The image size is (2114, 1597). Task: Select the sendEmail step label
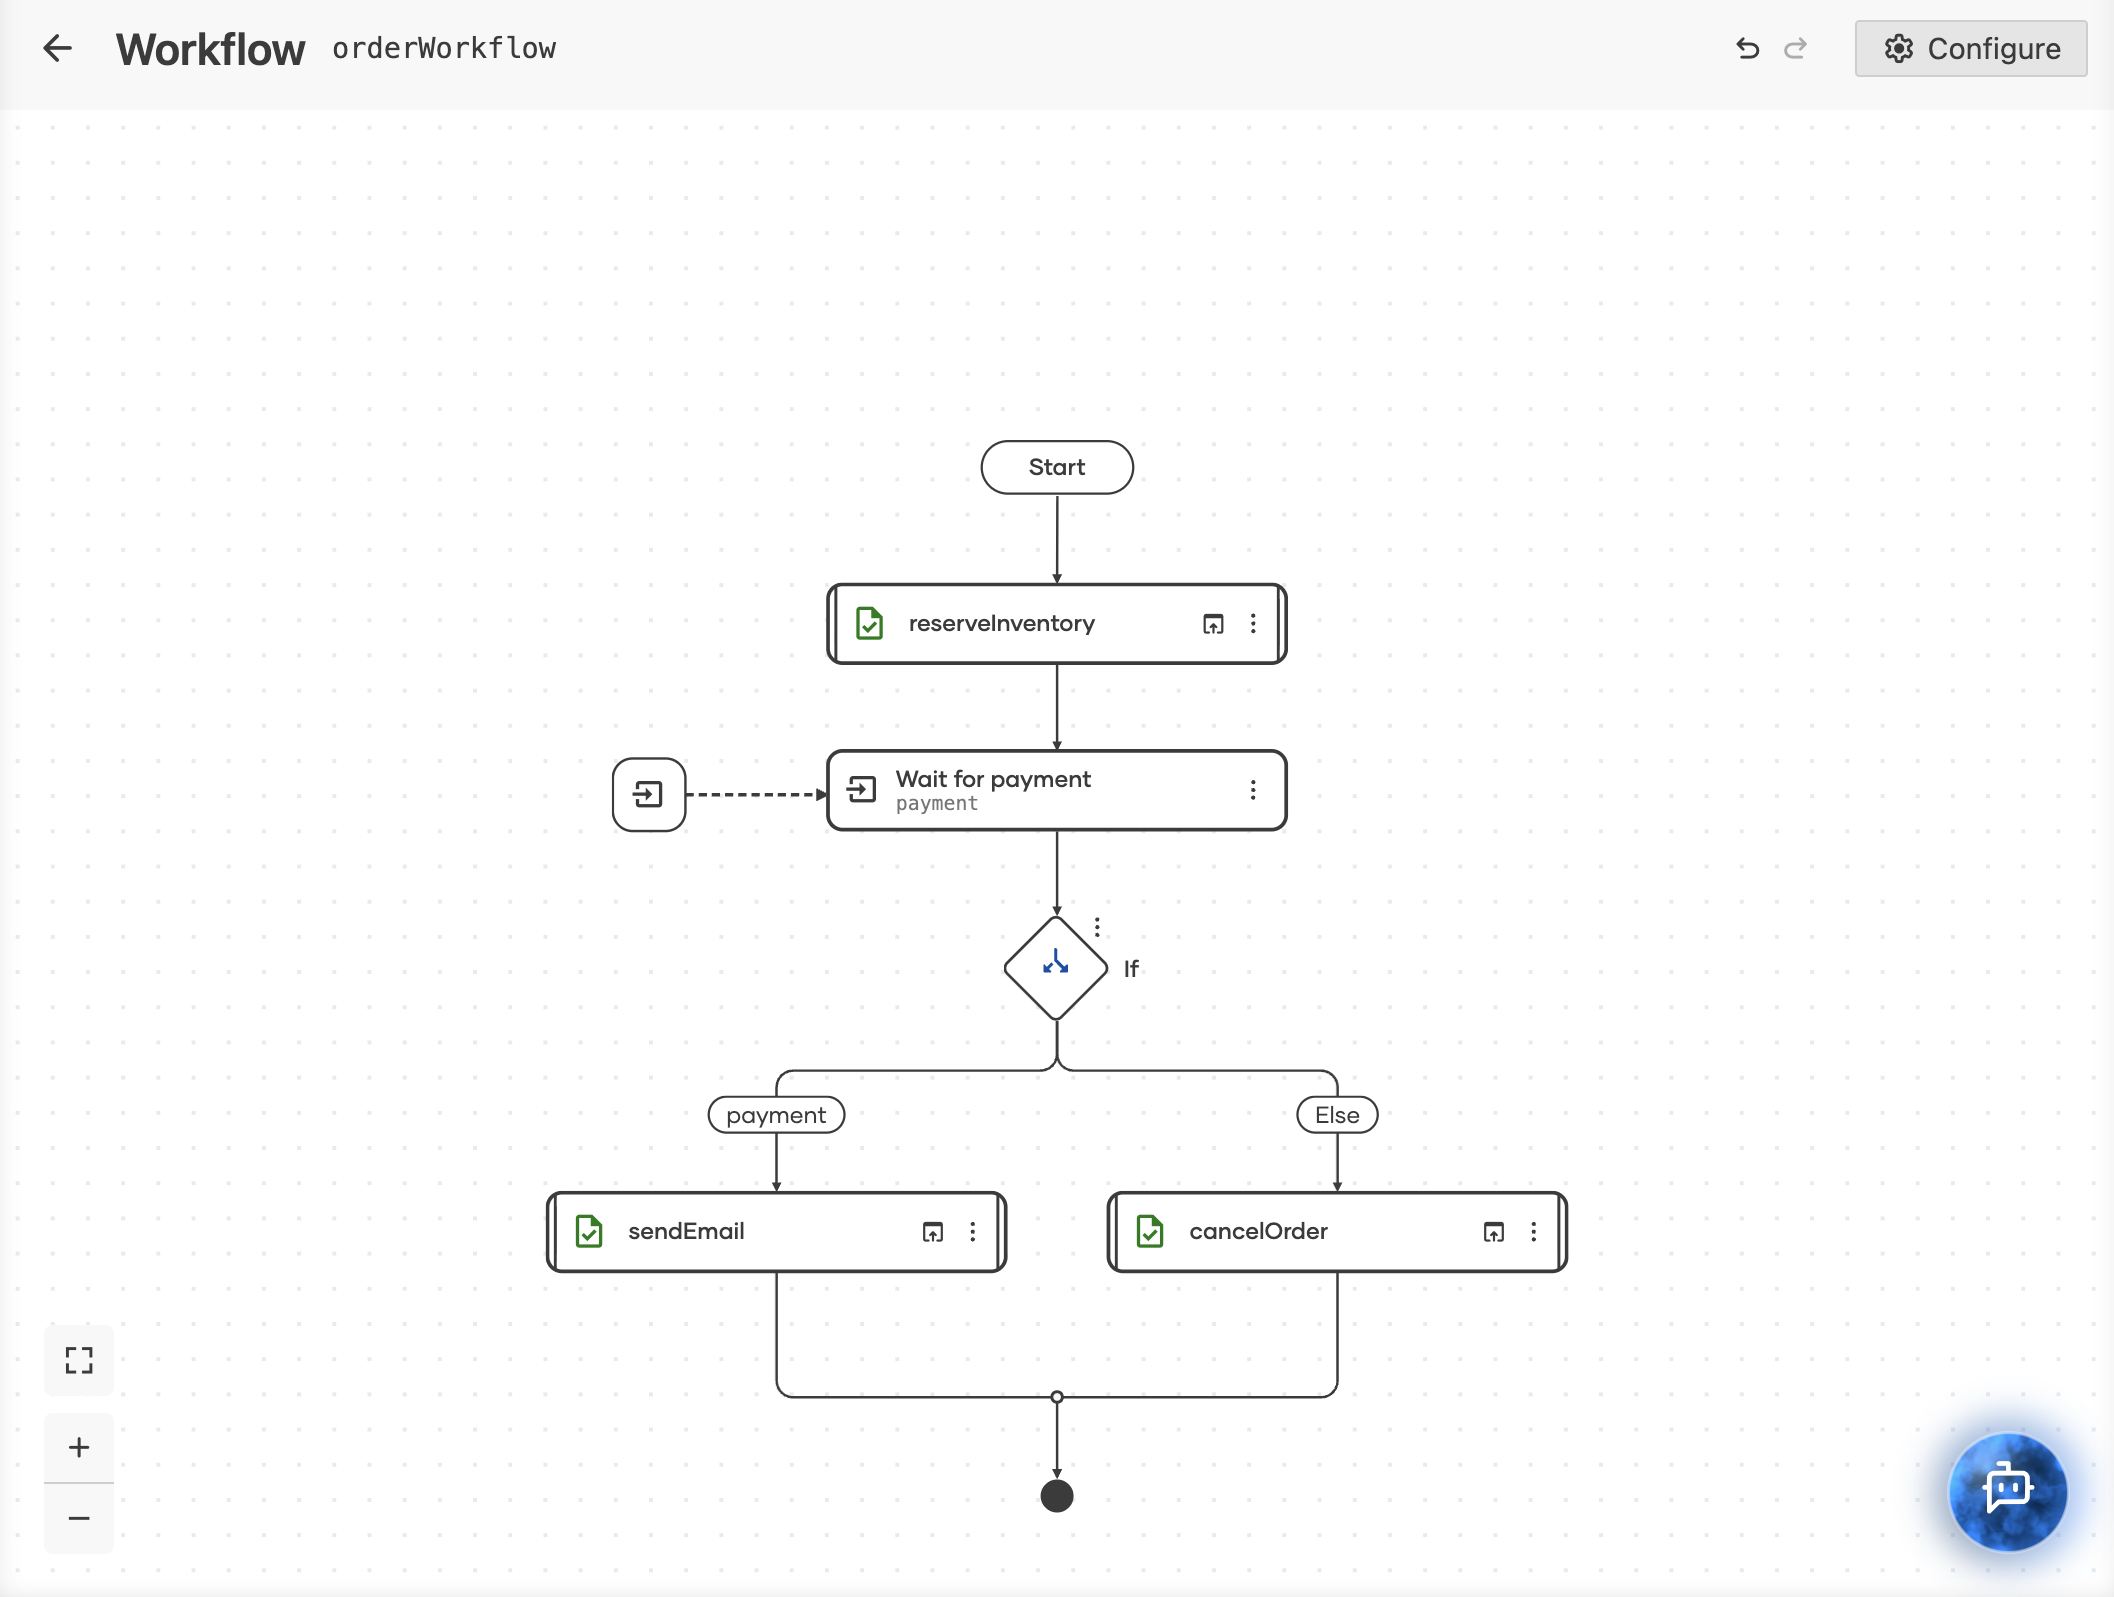(x=686, y=1231)
